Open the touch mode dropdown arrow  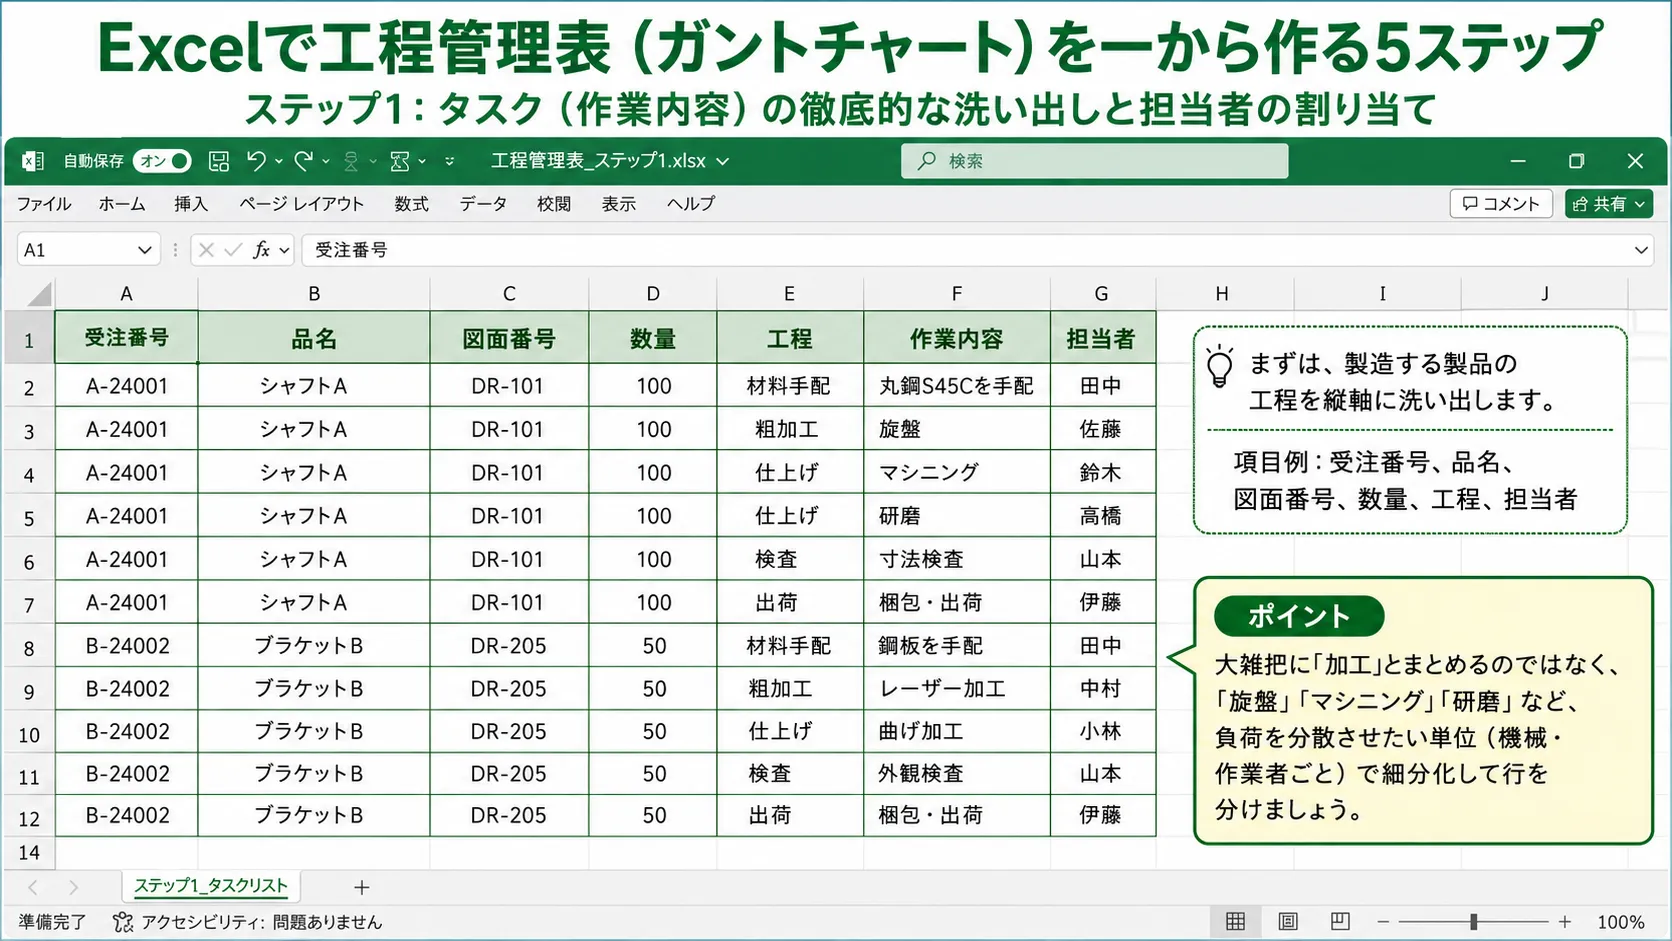pyautogui.click(x=373, y=161)
